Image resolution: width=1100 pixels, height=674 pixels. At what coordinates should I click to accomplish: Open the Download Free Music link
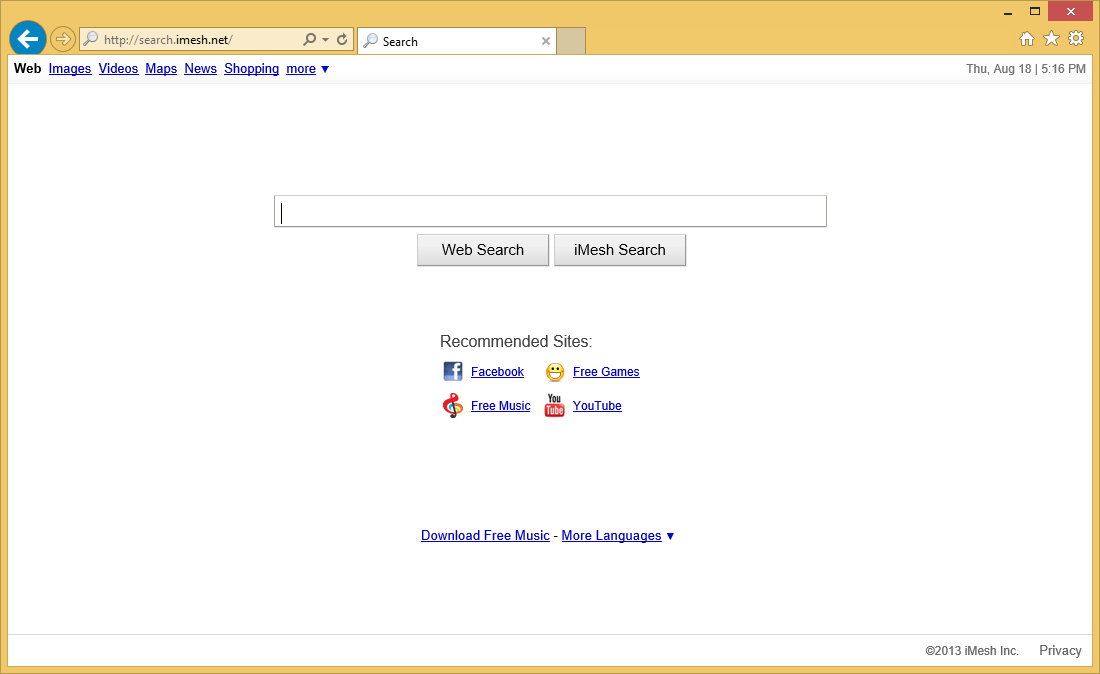point(485,535)
